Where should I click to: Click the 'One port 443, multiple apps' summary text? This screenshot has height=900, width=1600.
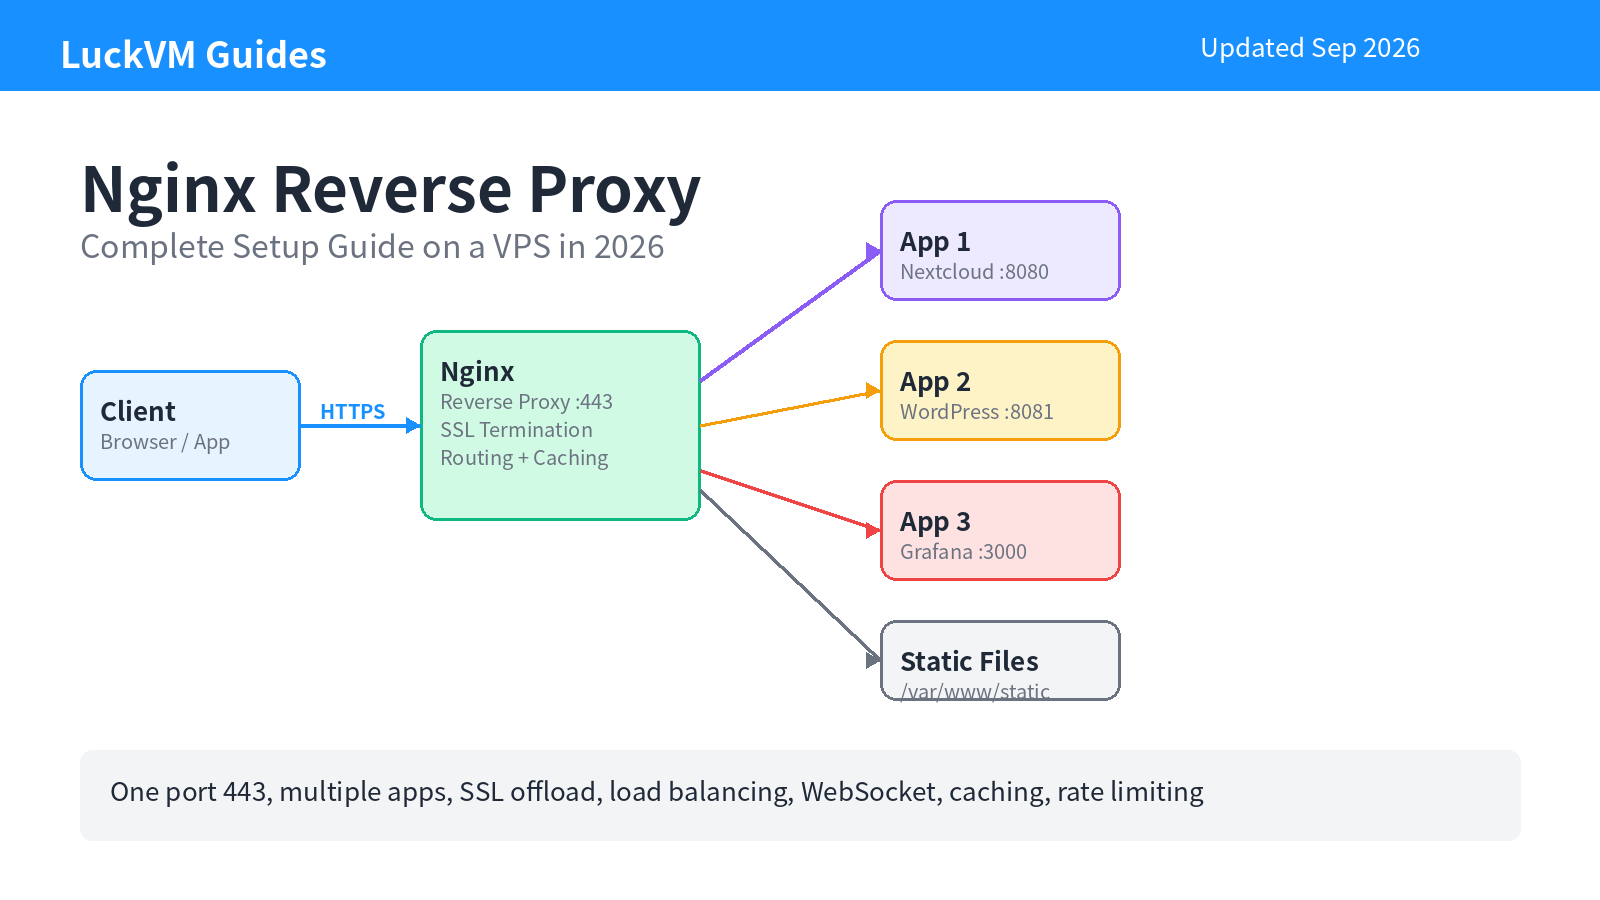click(x=657, y=792)
